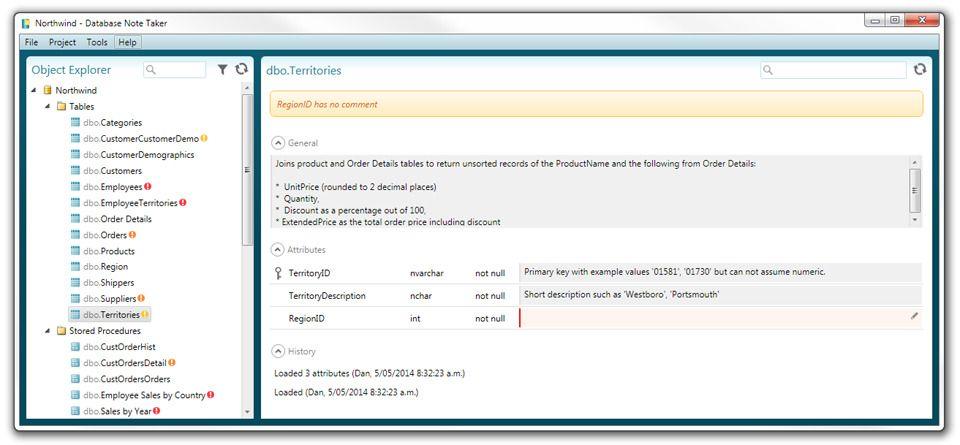This screenshot has height=445, width=960.
Task: Click the orange badge on dbo.CustomerCustomerDemo
Action: 204,138
